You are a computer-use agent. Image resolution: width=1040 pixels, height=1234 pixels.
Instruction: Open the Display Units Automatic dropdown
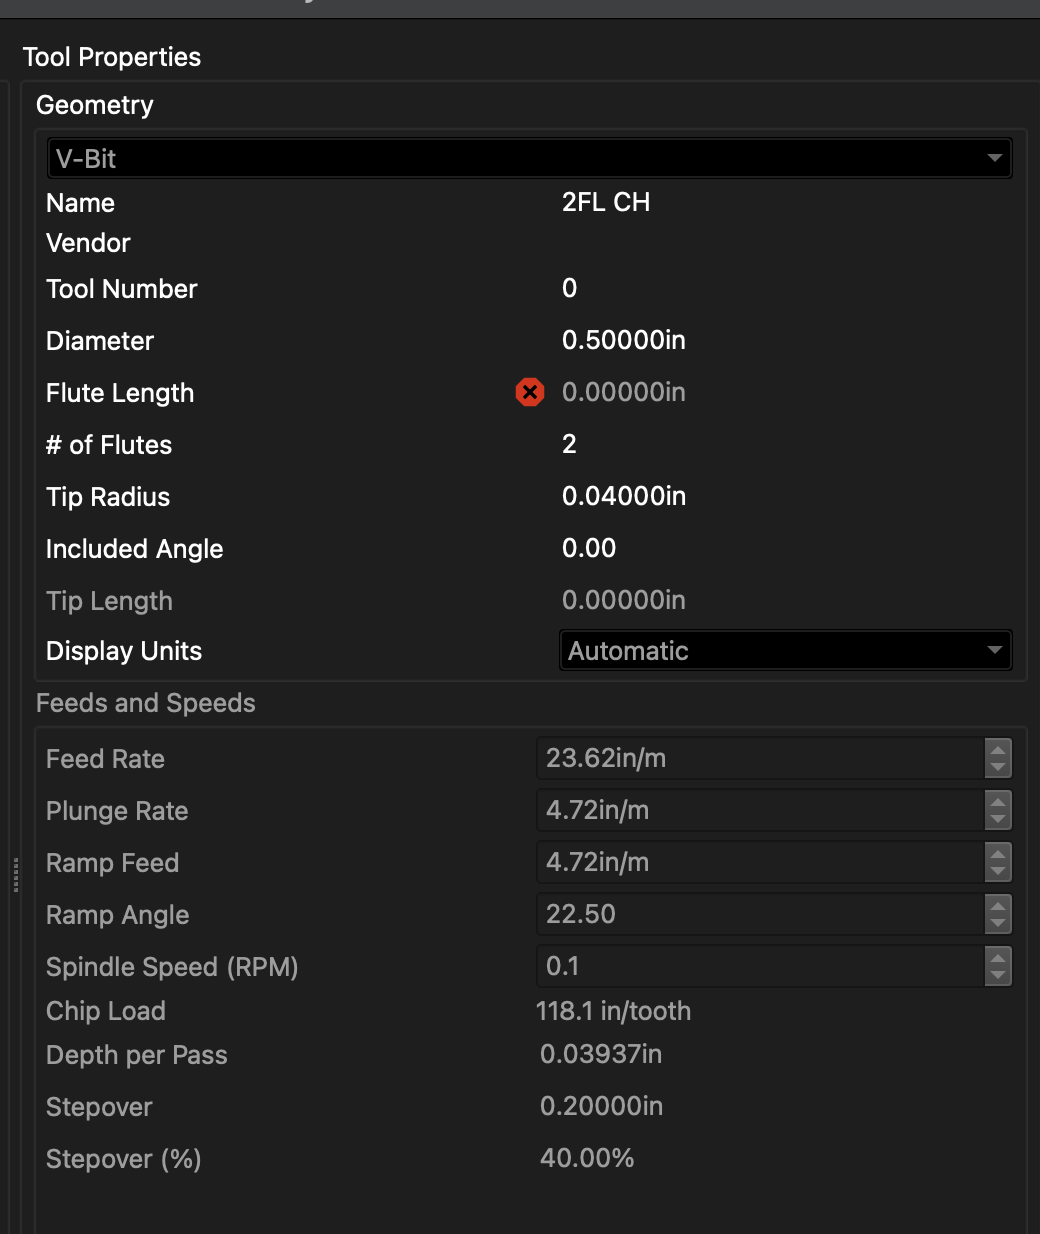785,651
